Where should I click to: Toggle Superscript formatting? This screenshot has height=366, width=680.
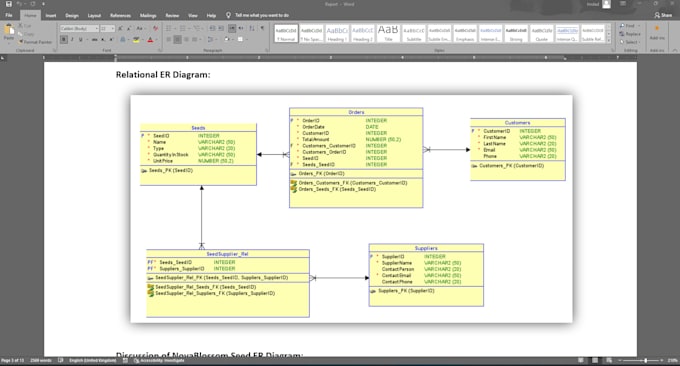pyautogui.click(x=111, y=39)
